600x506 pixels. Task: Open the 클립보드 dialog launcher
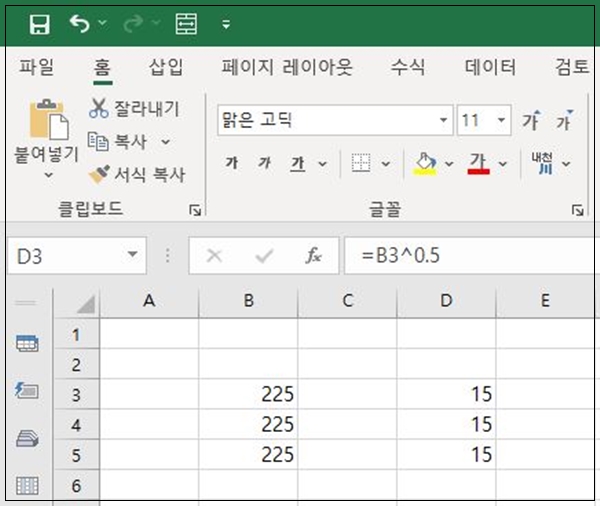(195, 210)
